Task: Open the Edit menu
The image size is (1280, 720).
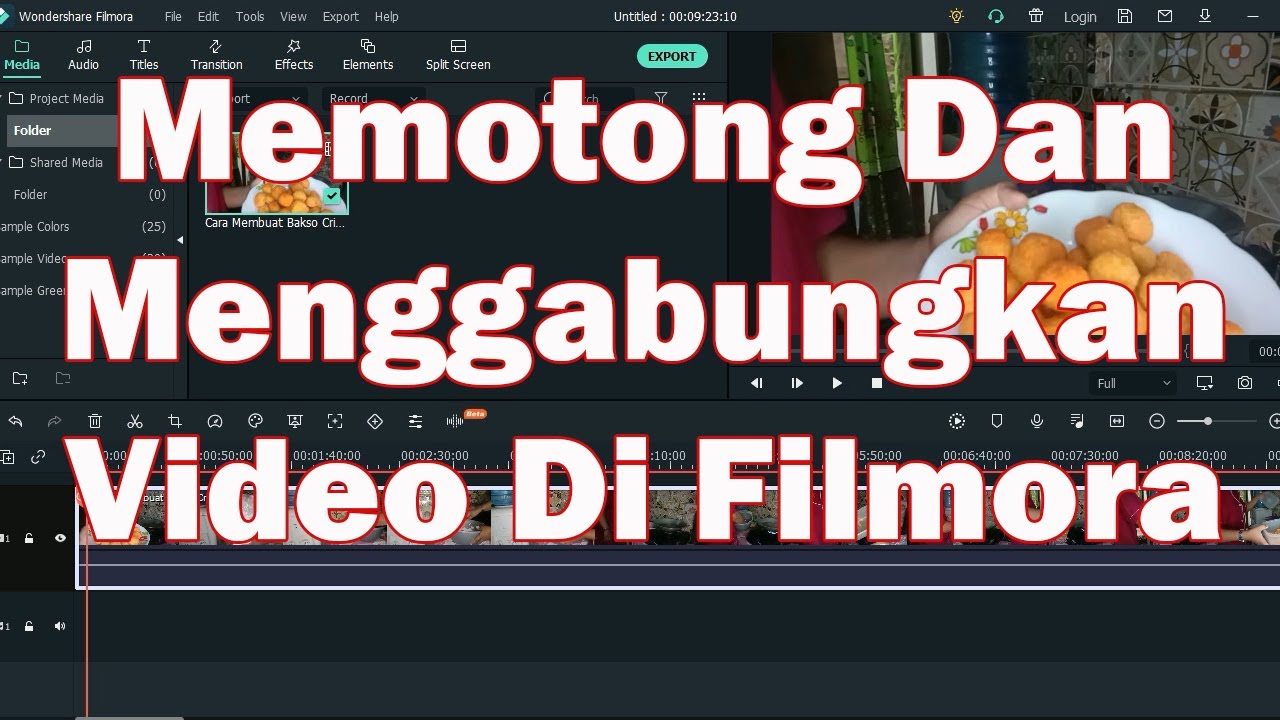Action: (208, 16)
